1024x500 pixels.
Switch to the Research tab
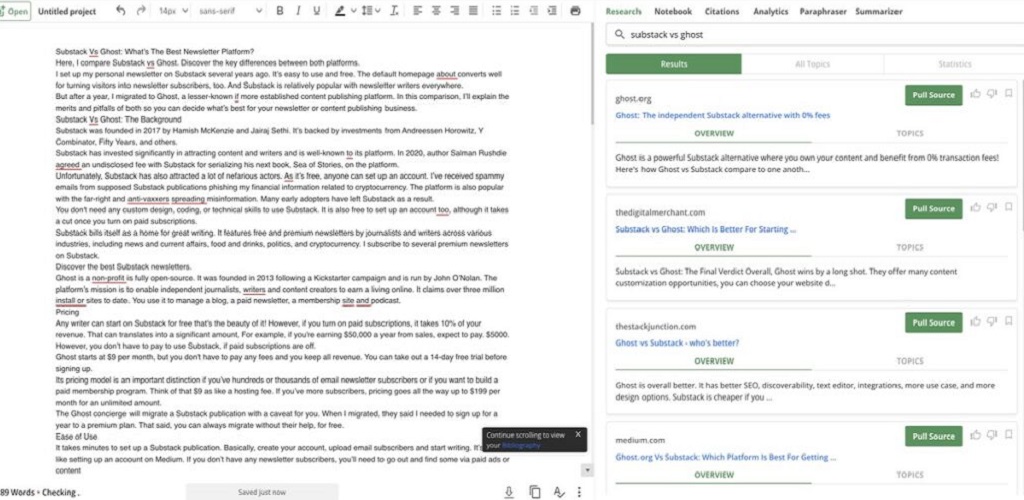(x=623, y=11)
